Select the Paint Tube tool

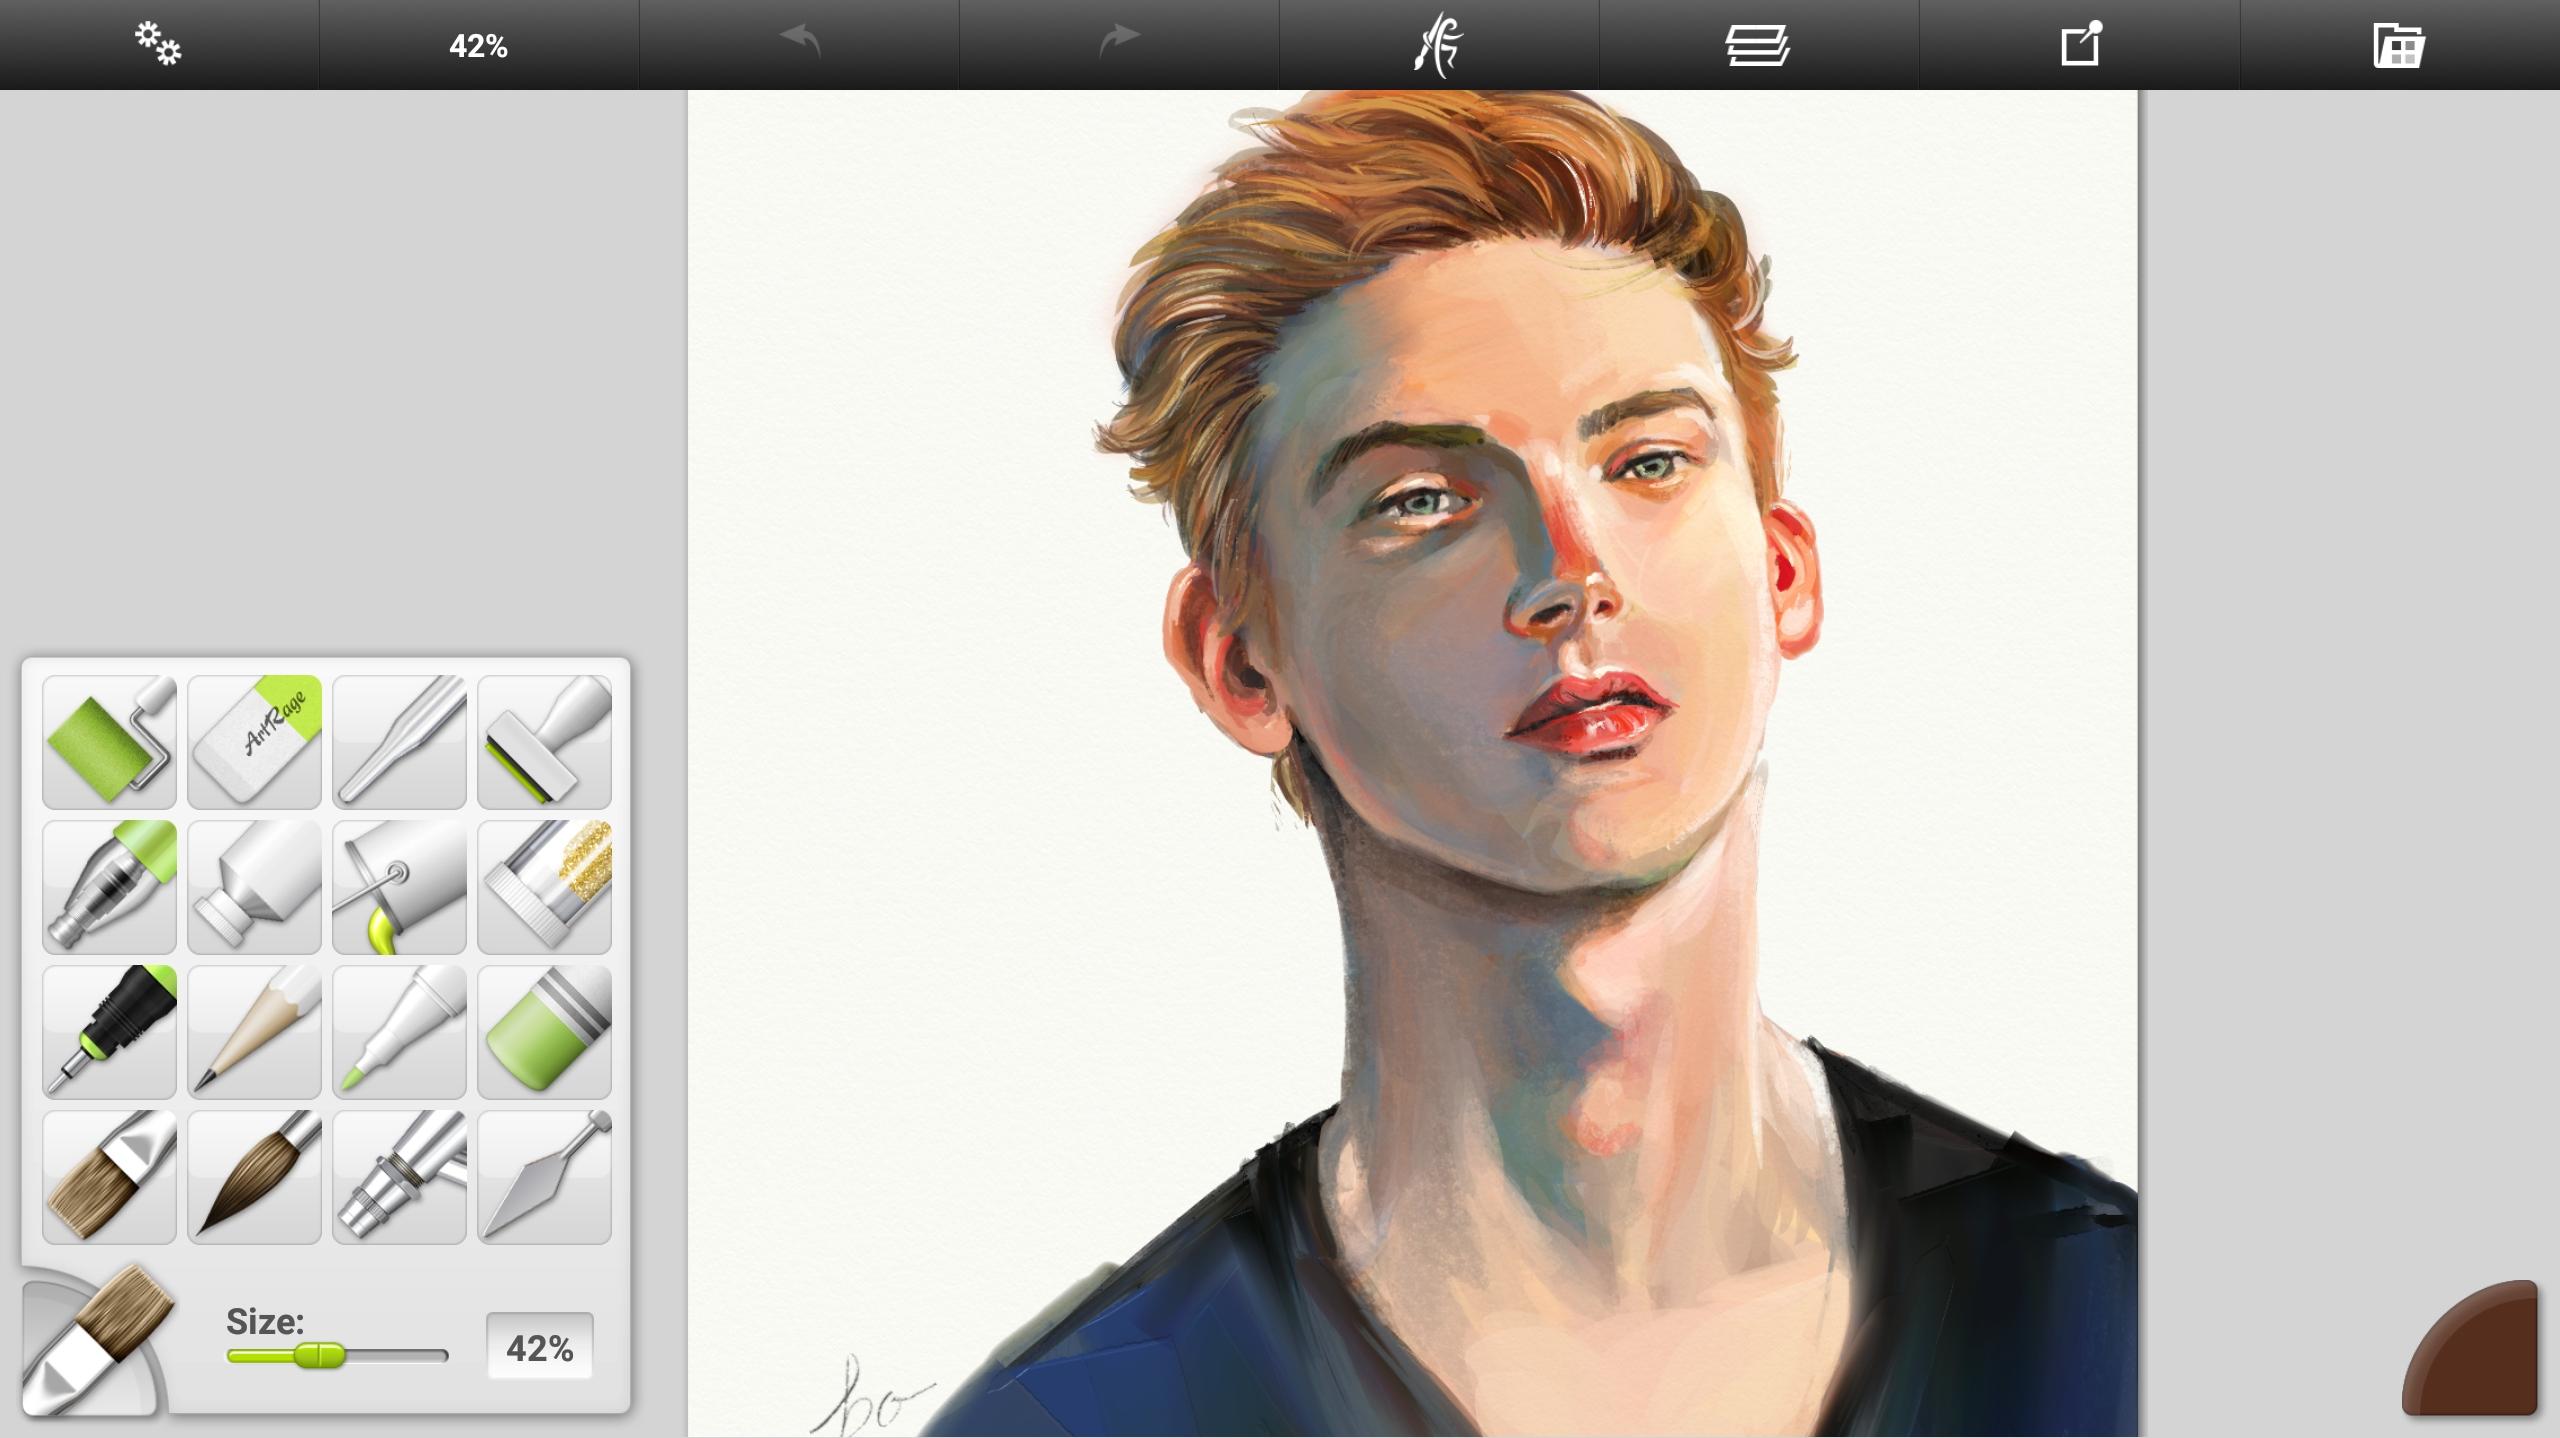tap(254, 887)
